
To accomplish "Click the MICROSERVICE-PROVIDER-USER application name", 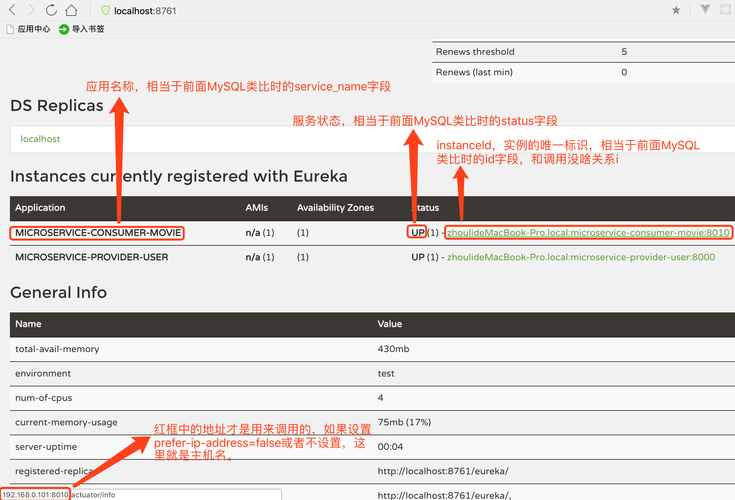I will [x=91, y=257].
